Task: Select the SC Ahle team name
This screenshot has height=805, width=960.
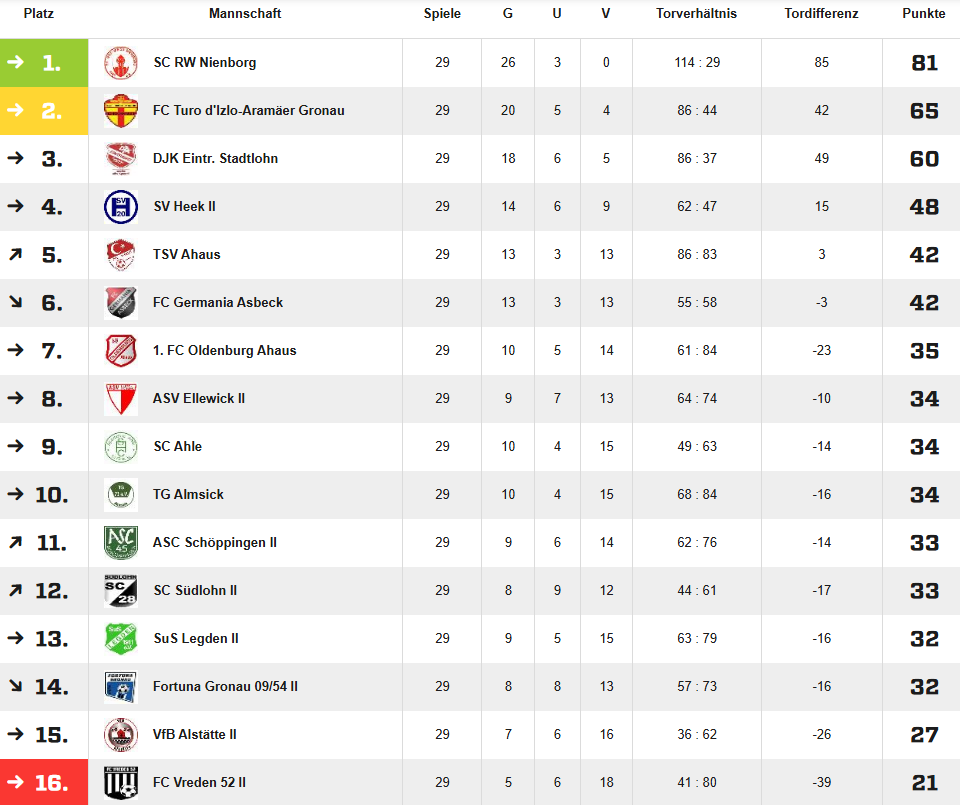Action: click(178, 447)
